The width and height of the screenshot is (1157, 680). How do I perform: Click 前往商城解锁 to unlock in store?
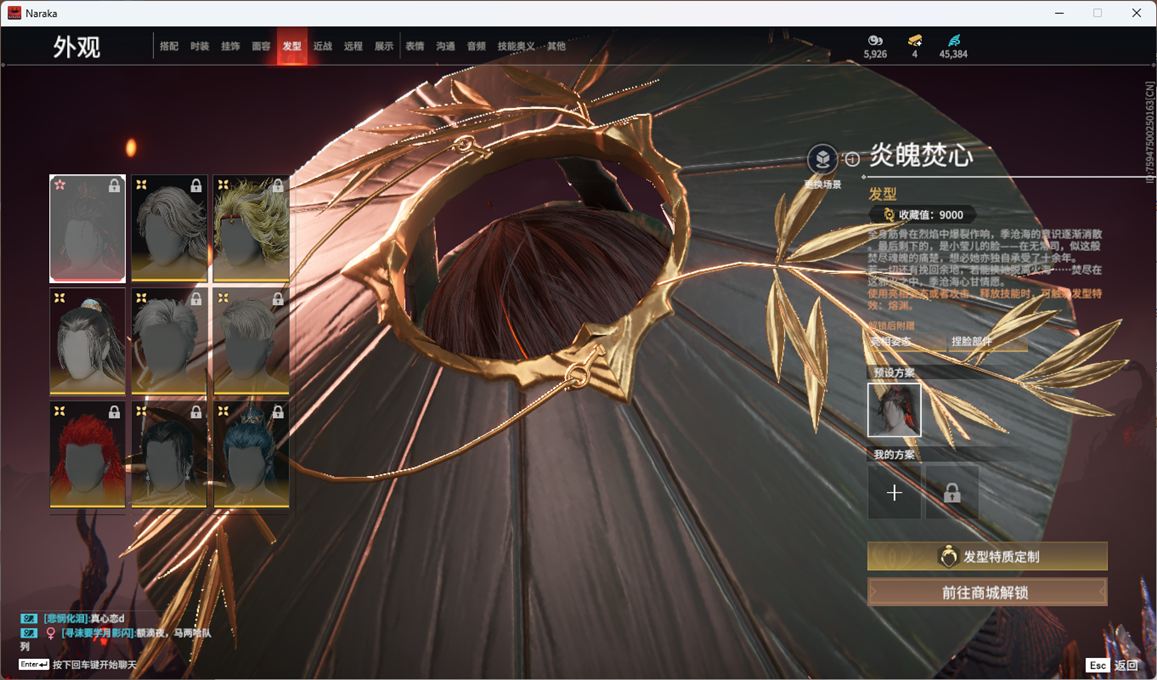tap(987, 592)
